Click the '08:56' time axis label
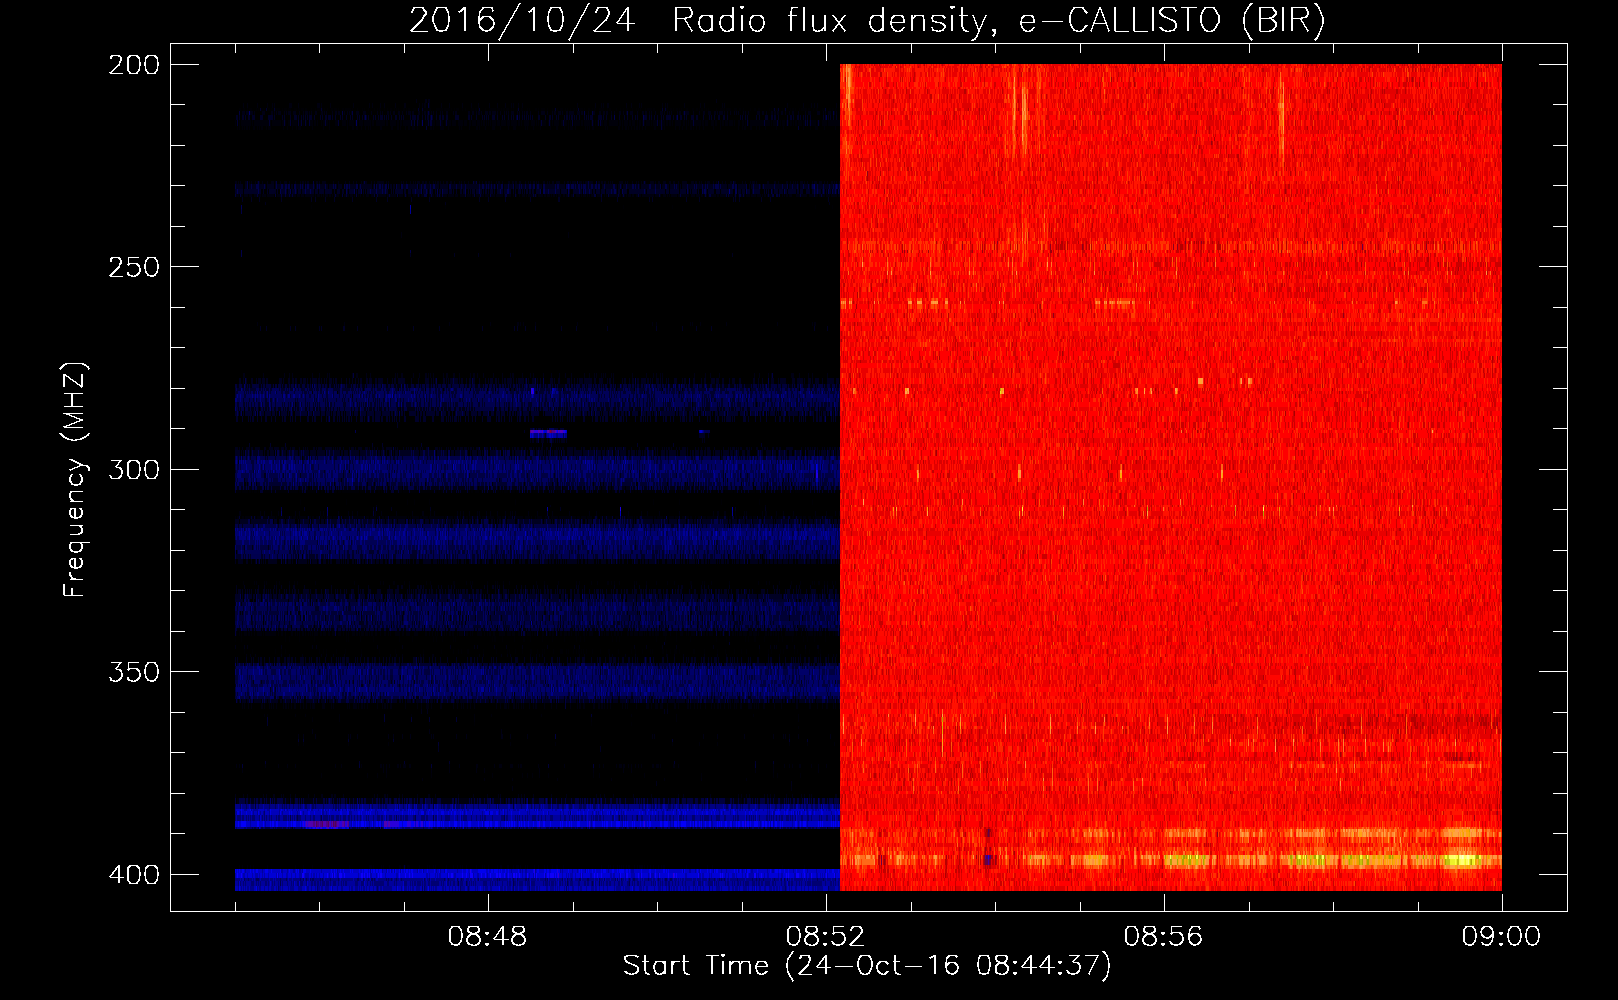This screenshot has height=1000, width=1618. pyautogui.click(x=1163, y=937)
